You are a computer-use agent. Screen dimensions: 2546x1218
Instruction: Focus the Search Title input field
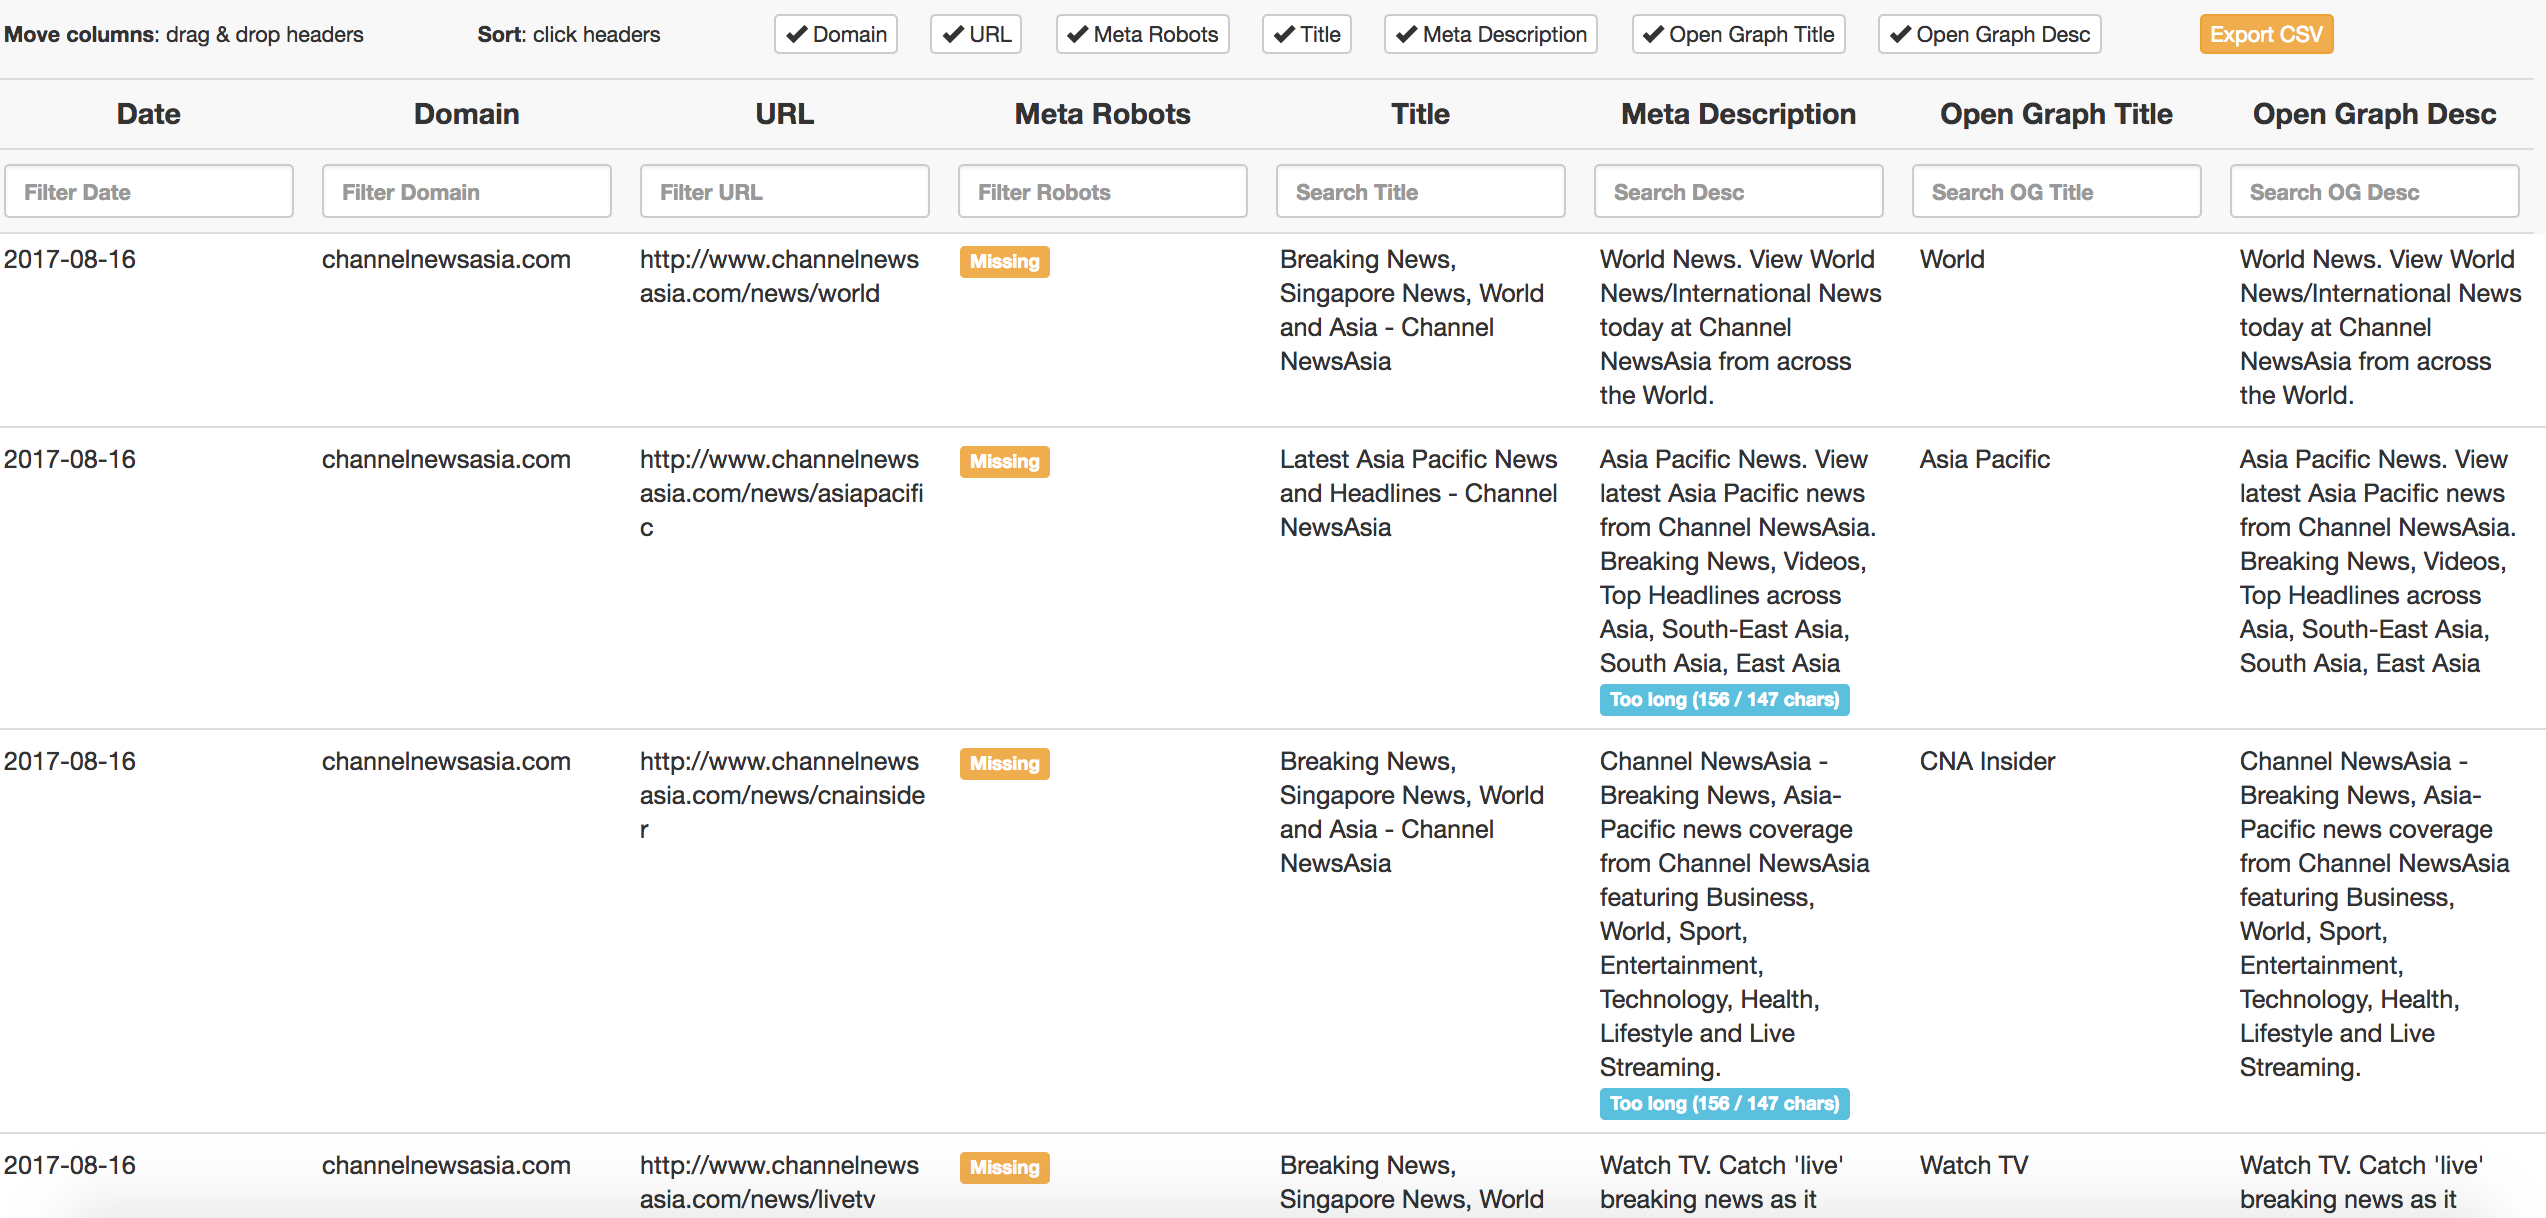1421,191
